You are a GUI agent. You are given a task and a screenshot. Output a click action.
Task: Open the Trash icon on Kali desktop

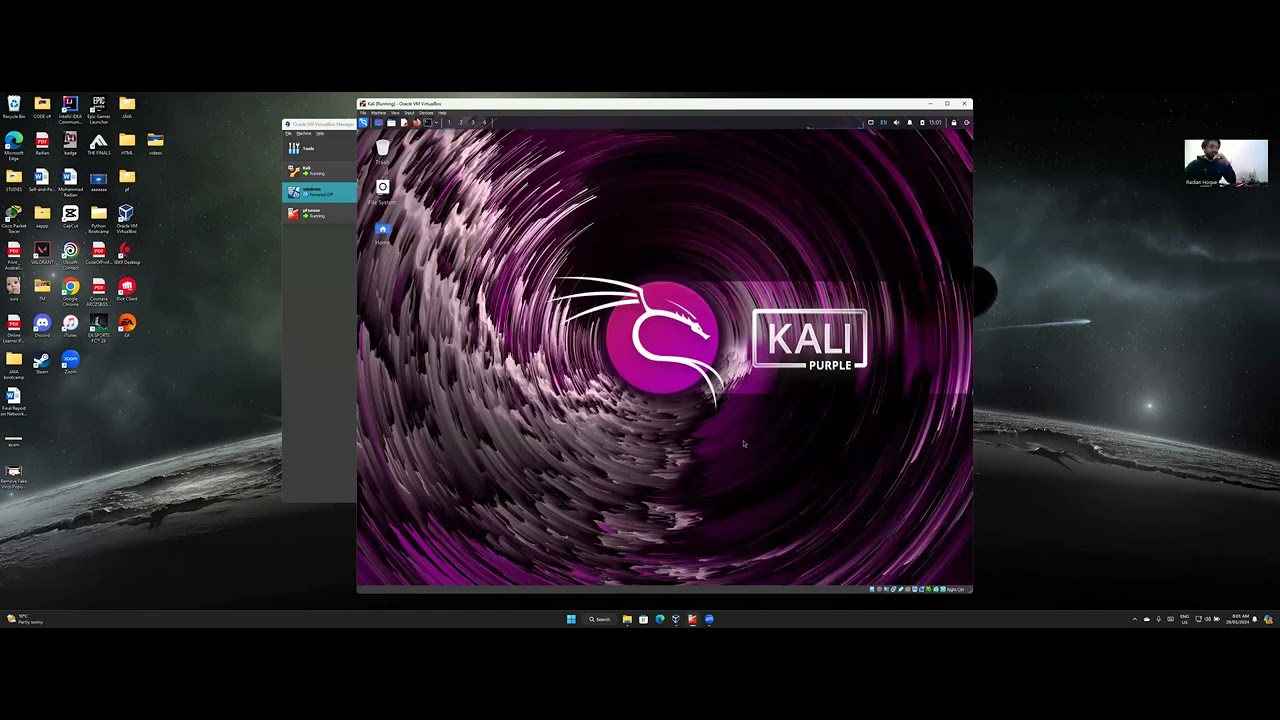point(382,150)
